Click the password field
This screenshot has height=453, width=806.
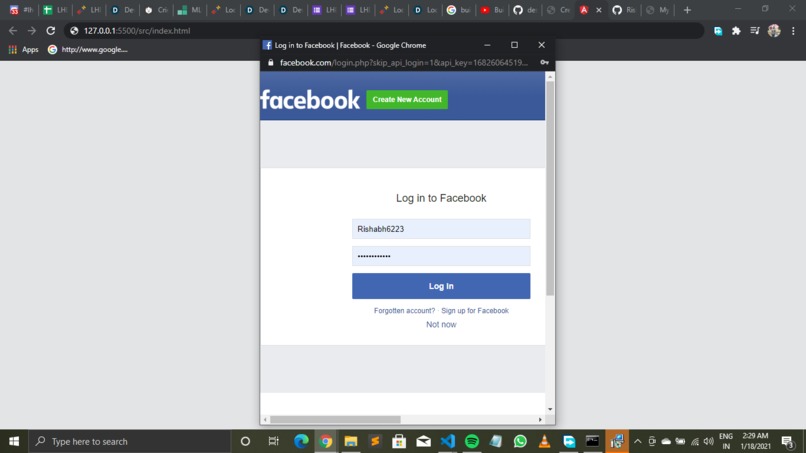(441, 256)
